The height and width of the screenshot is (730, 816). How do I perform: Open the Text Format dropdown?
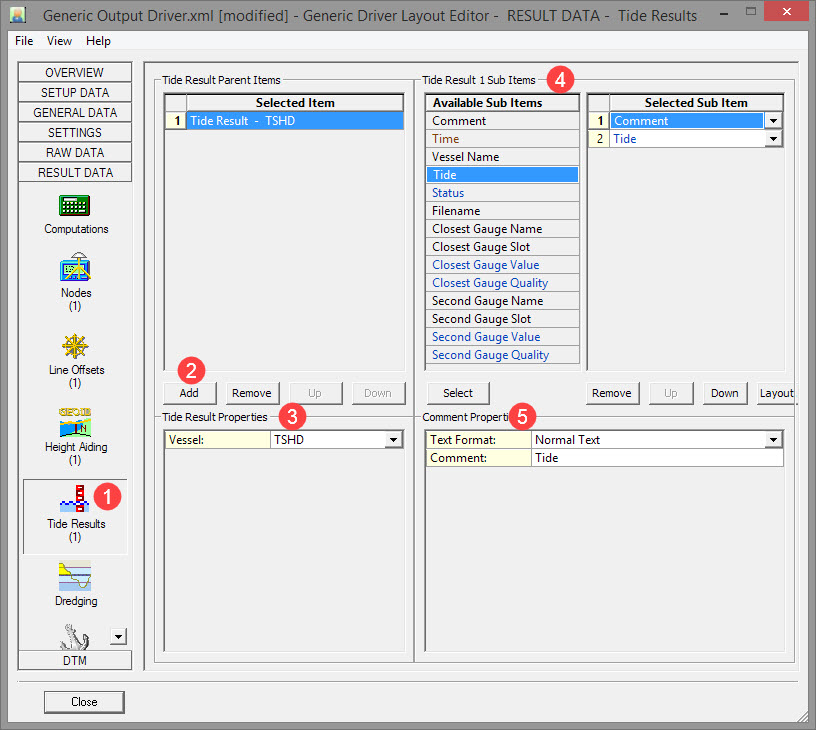(x=773, y=440)
